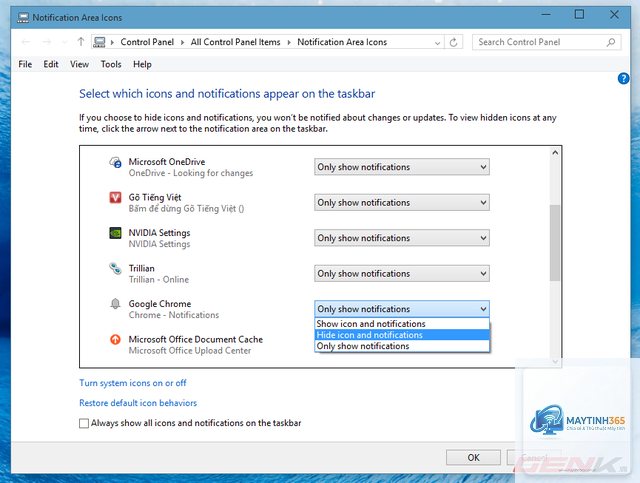Open the Gõ Tiếng Việt behavior dropdown
The image size is (640, 483).
pos(402,203)
